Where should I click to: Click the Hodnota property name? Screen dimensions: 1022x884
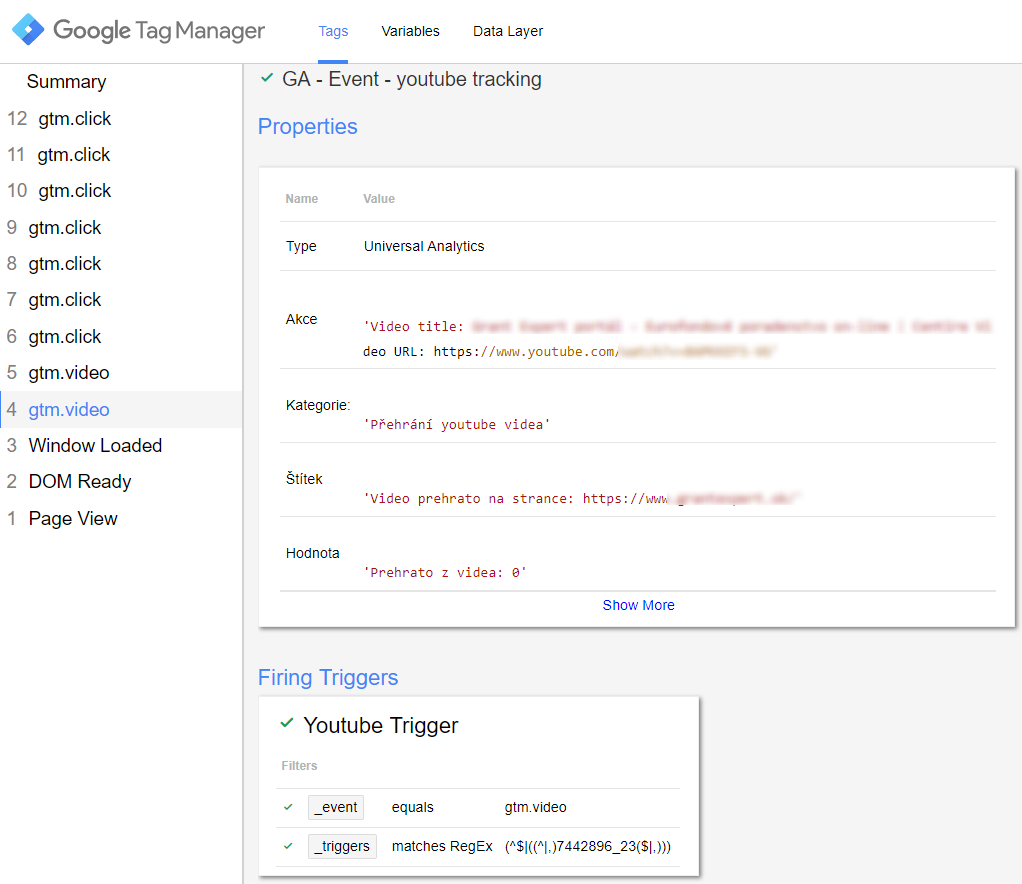[x=312, y=553]
